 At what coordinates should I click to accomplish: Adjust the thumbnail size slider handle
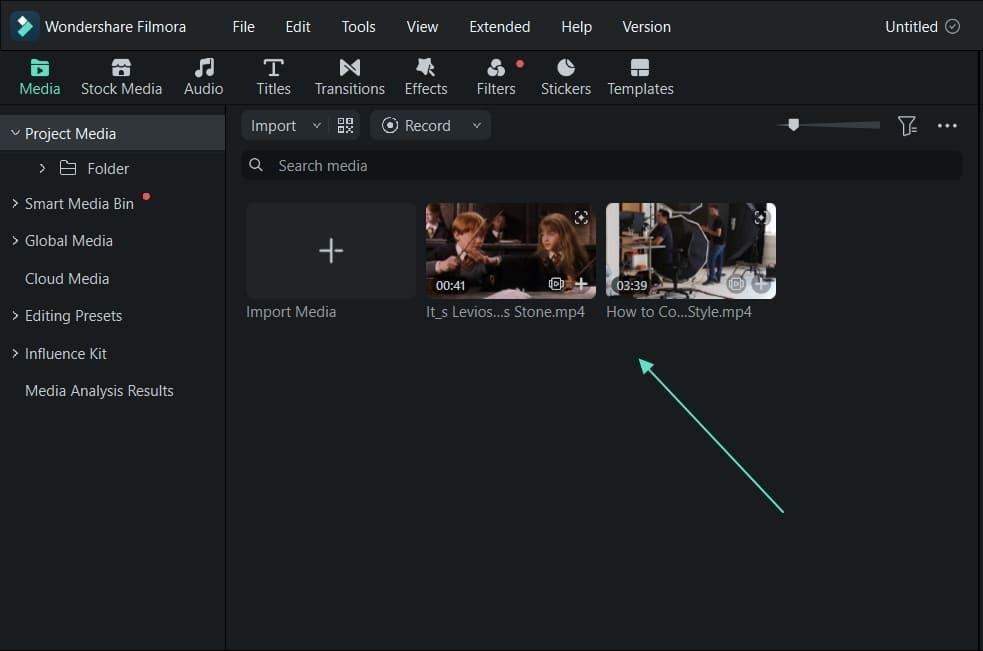click(794, 124)
